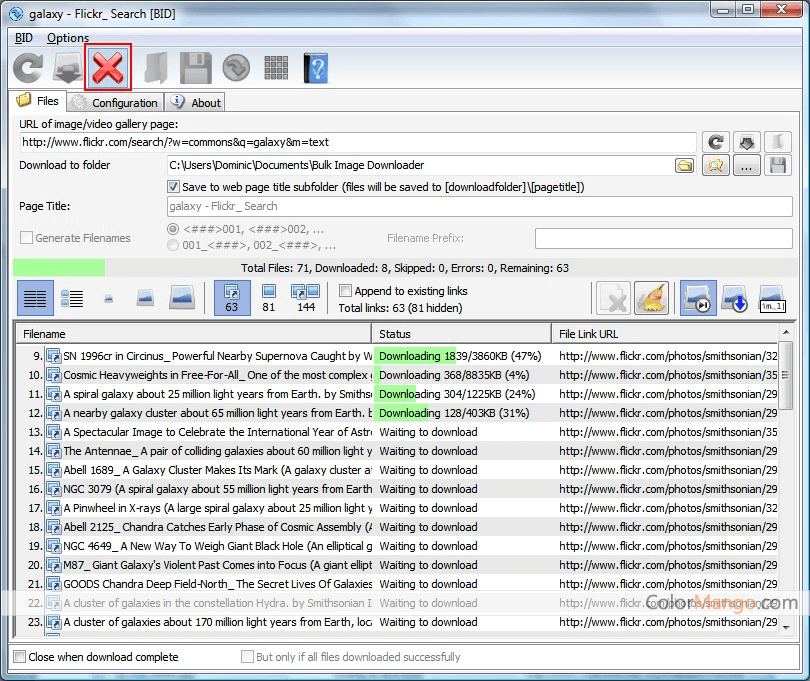Enable Append to existing links checkbox
Viewport: 810px width, 681px height.
345,291
